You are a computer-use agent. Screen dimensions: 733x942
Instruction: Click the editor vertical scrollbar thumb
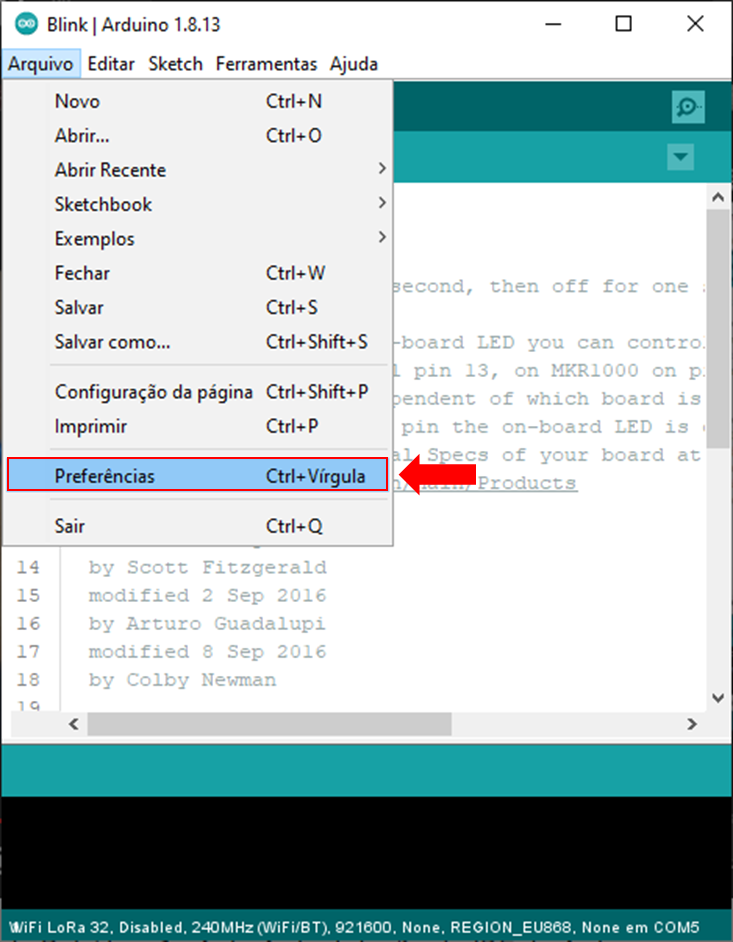[717, 328]
